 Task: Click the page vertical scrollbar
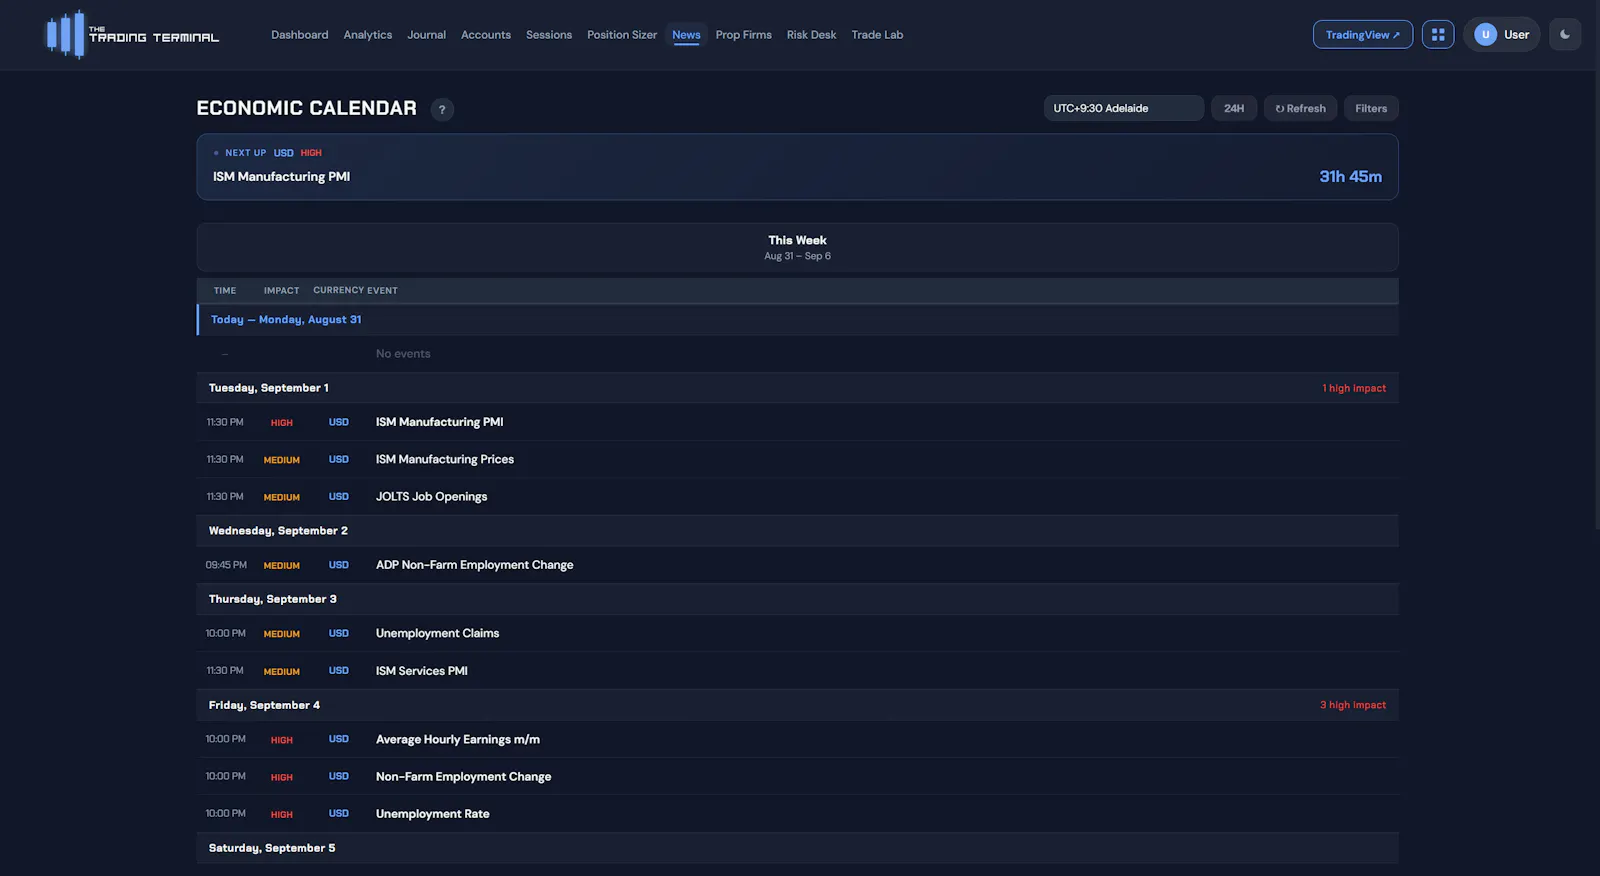point(1596,300)
